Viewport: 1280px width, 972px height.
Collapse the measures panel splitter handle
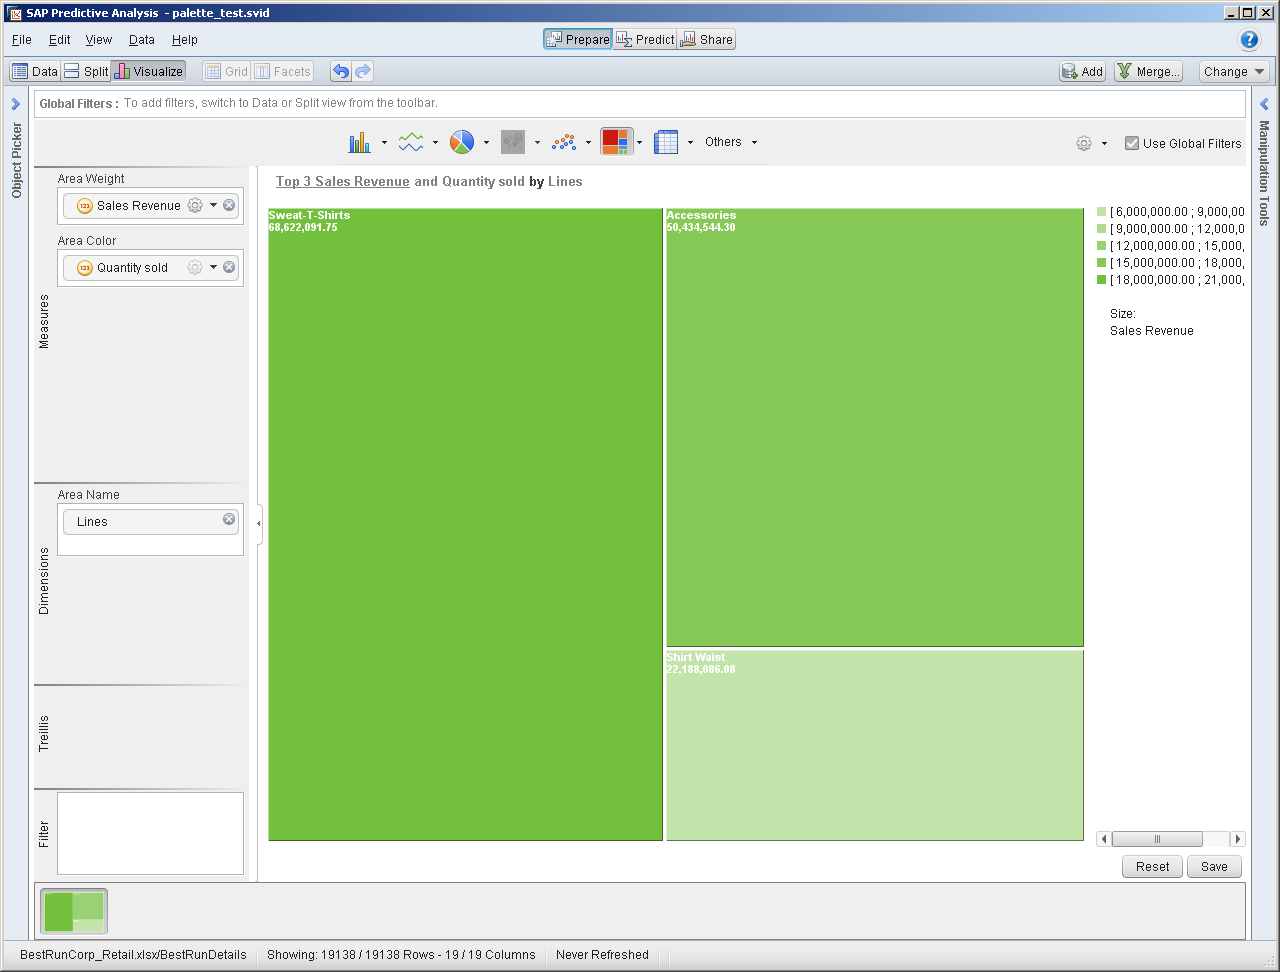tap(259, 523)
